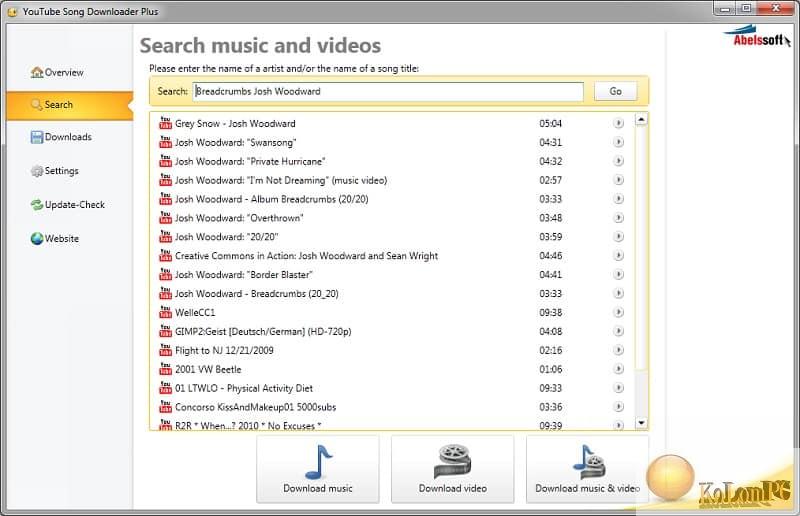The width and height of the screenshot is (800, 516).
Task: Click YouTube icon beside Flight to NJ row
Action: (165, 350)
